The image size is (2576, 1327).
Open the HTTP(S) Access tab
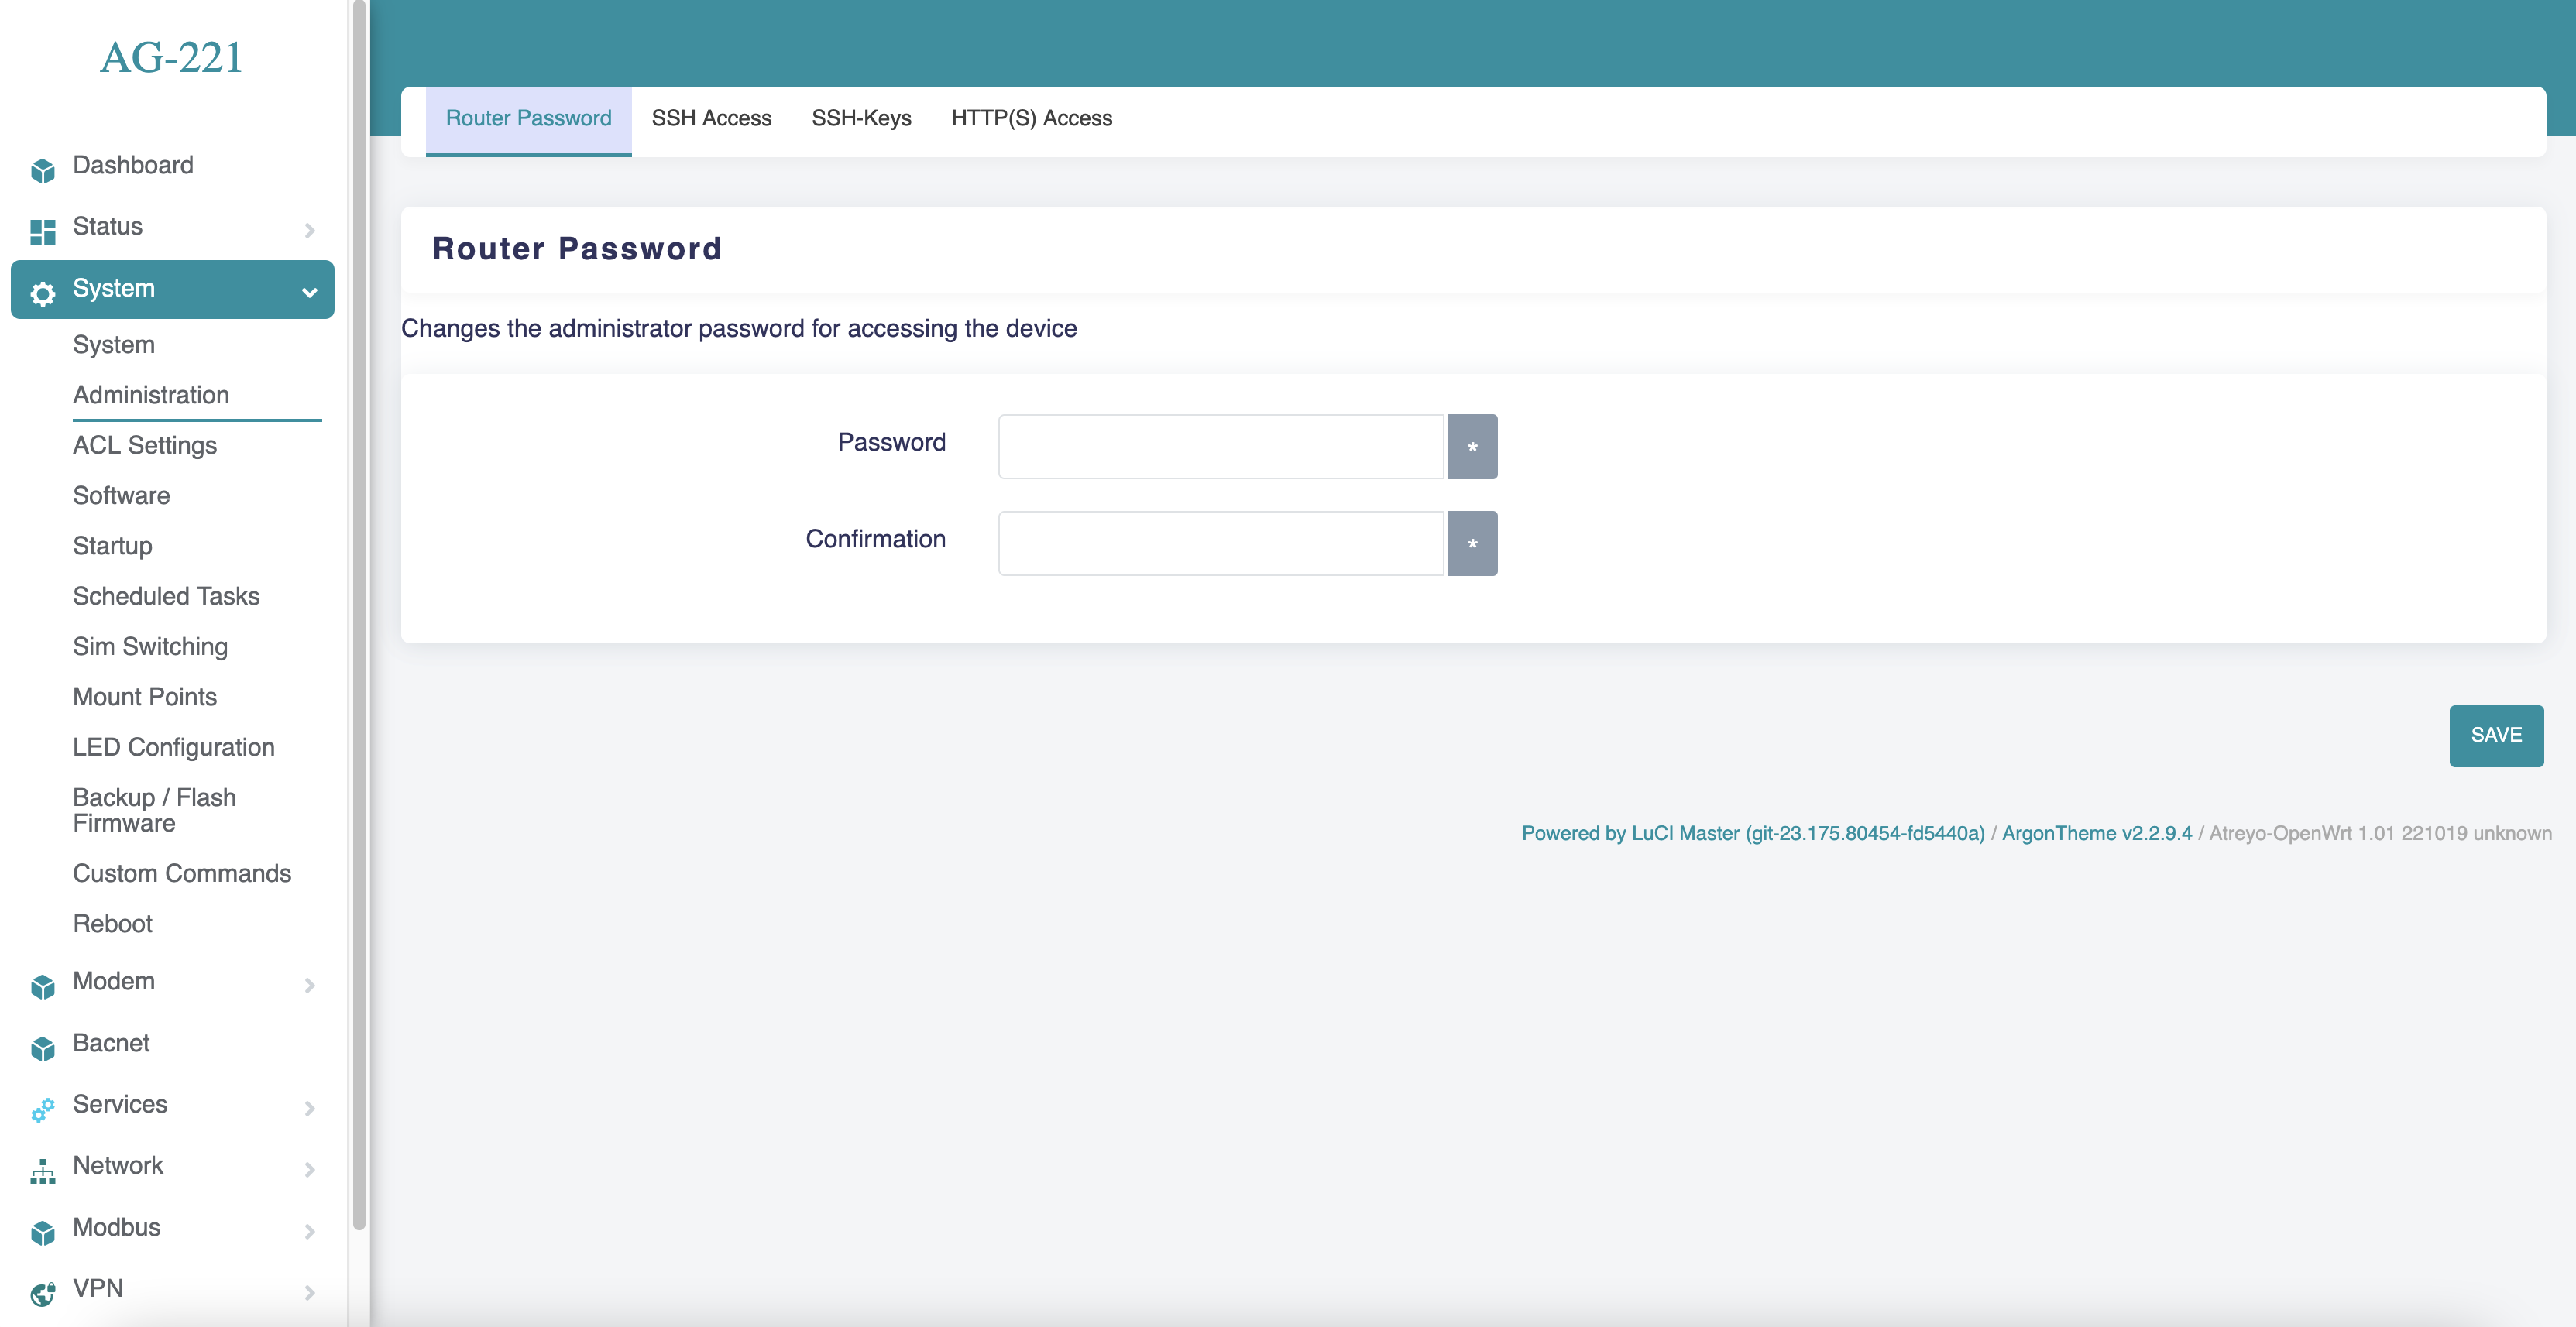click(x=1031, y=118)
